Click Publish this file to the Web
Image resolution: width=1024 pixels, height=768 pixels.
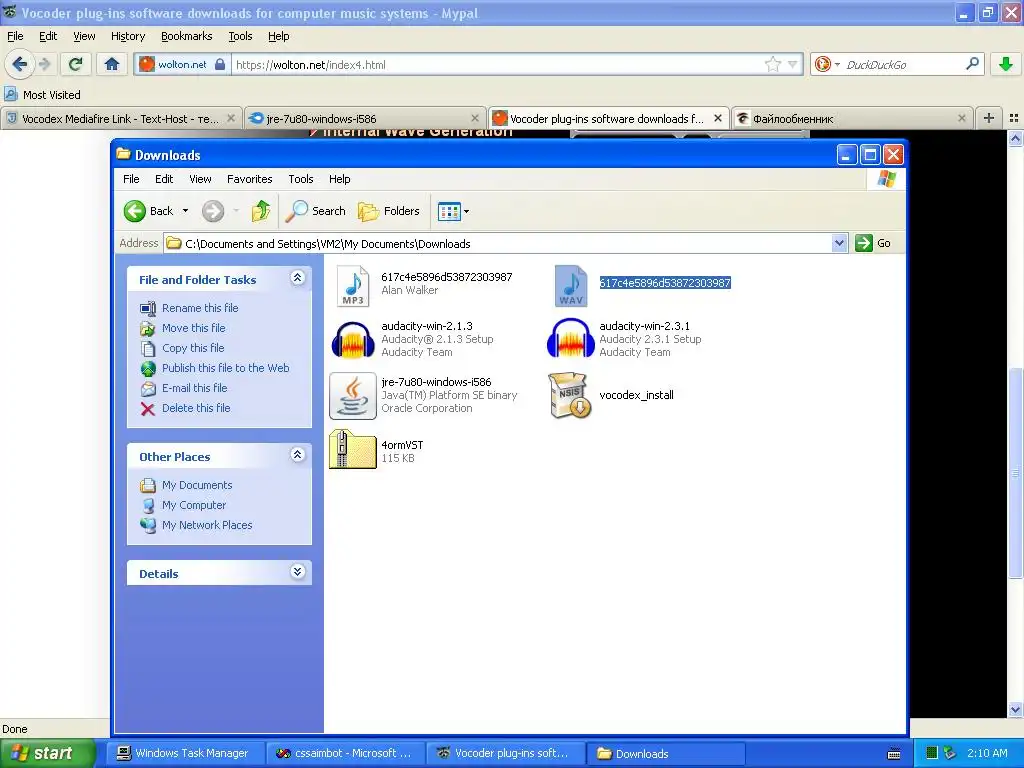coord(225,368)
